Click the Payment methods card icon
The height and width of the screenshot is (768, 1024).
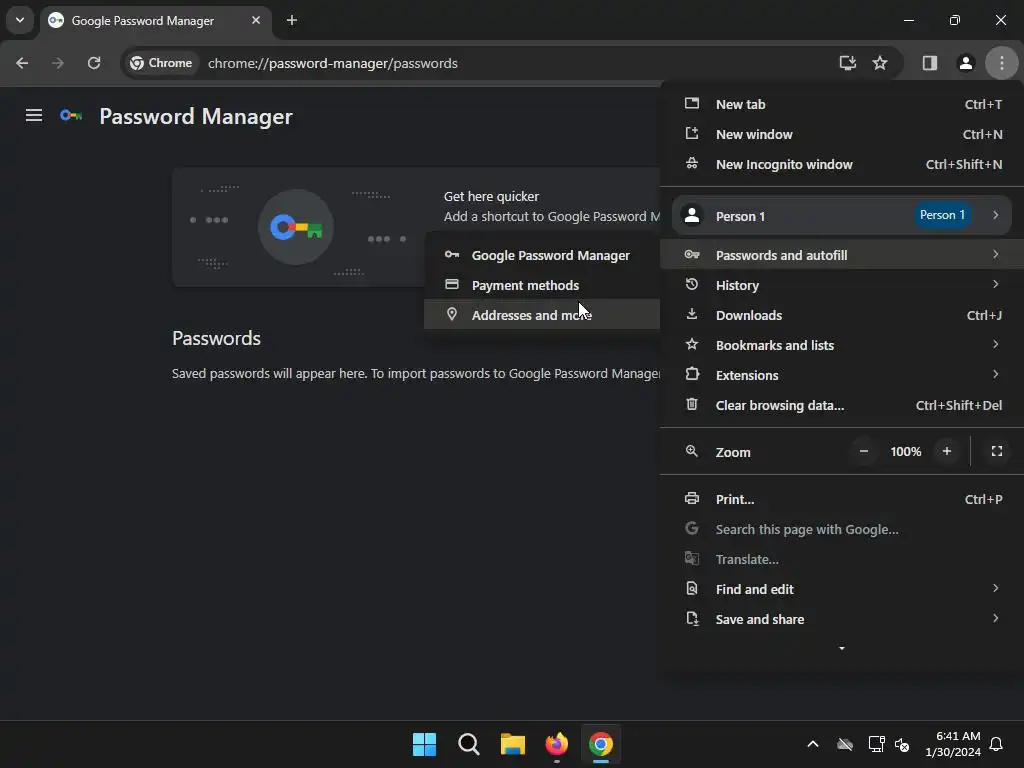click(x=452, y=284)
